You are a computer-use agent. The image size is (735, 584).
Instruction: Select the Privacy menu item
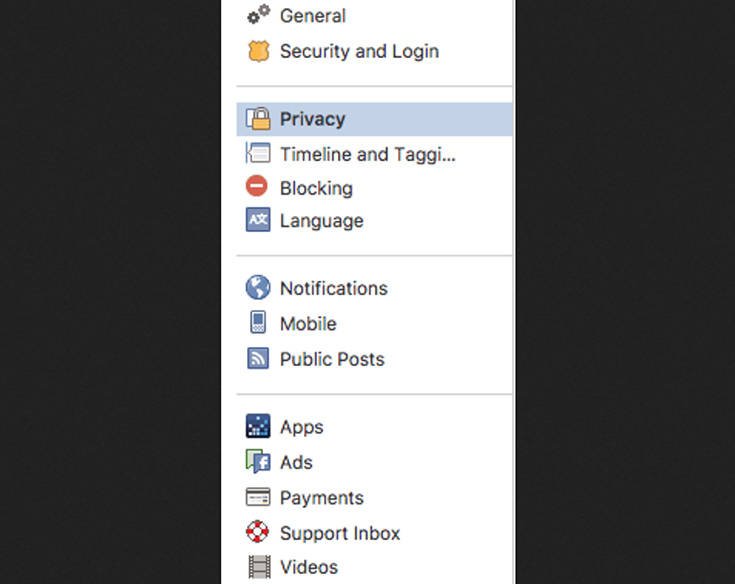click(374, 119)
